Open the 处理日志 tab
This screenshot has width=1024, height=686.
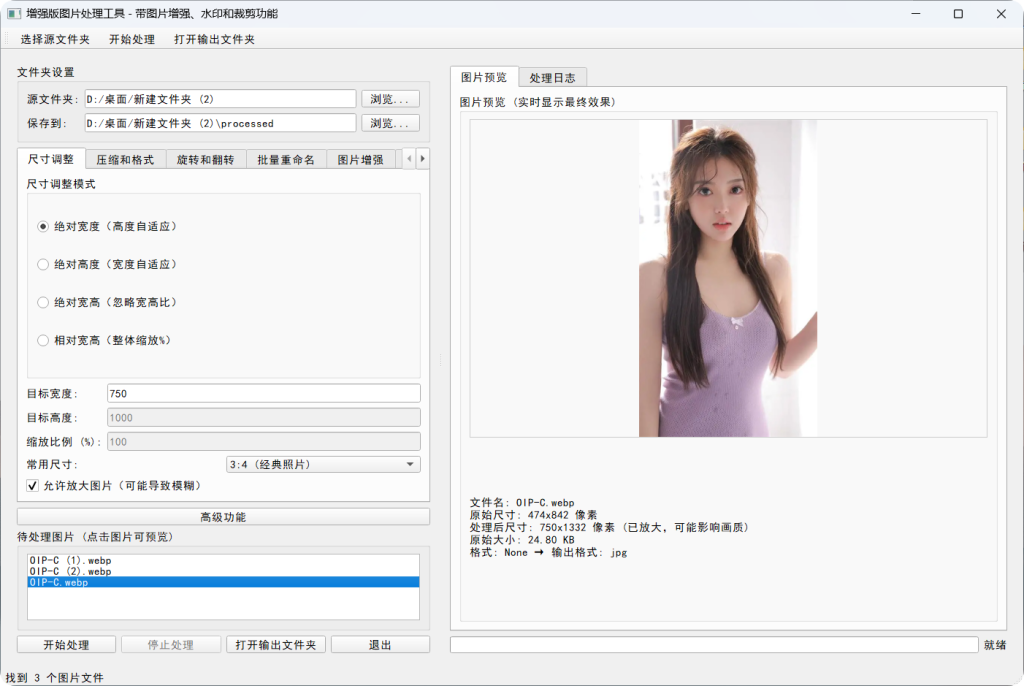point(554,76)
